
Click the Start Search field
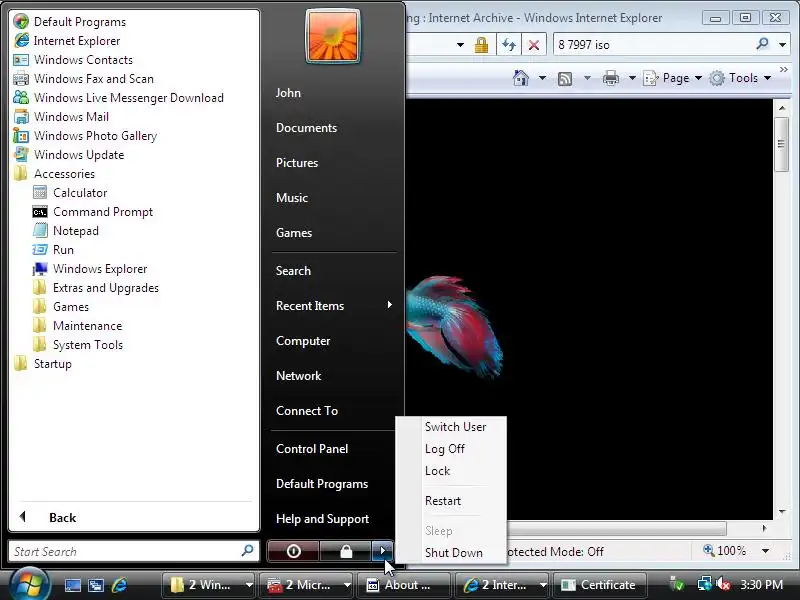[x=134, y=551]
